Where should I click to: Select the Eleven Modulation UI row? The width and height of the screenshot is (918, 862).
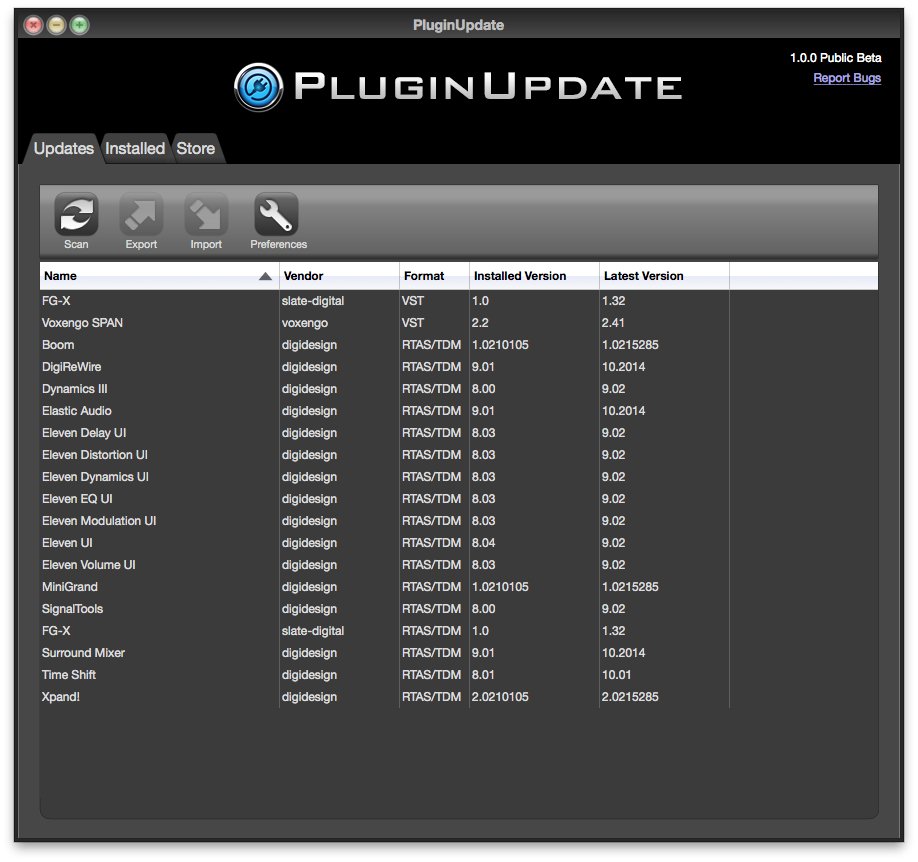pos(459,521)
